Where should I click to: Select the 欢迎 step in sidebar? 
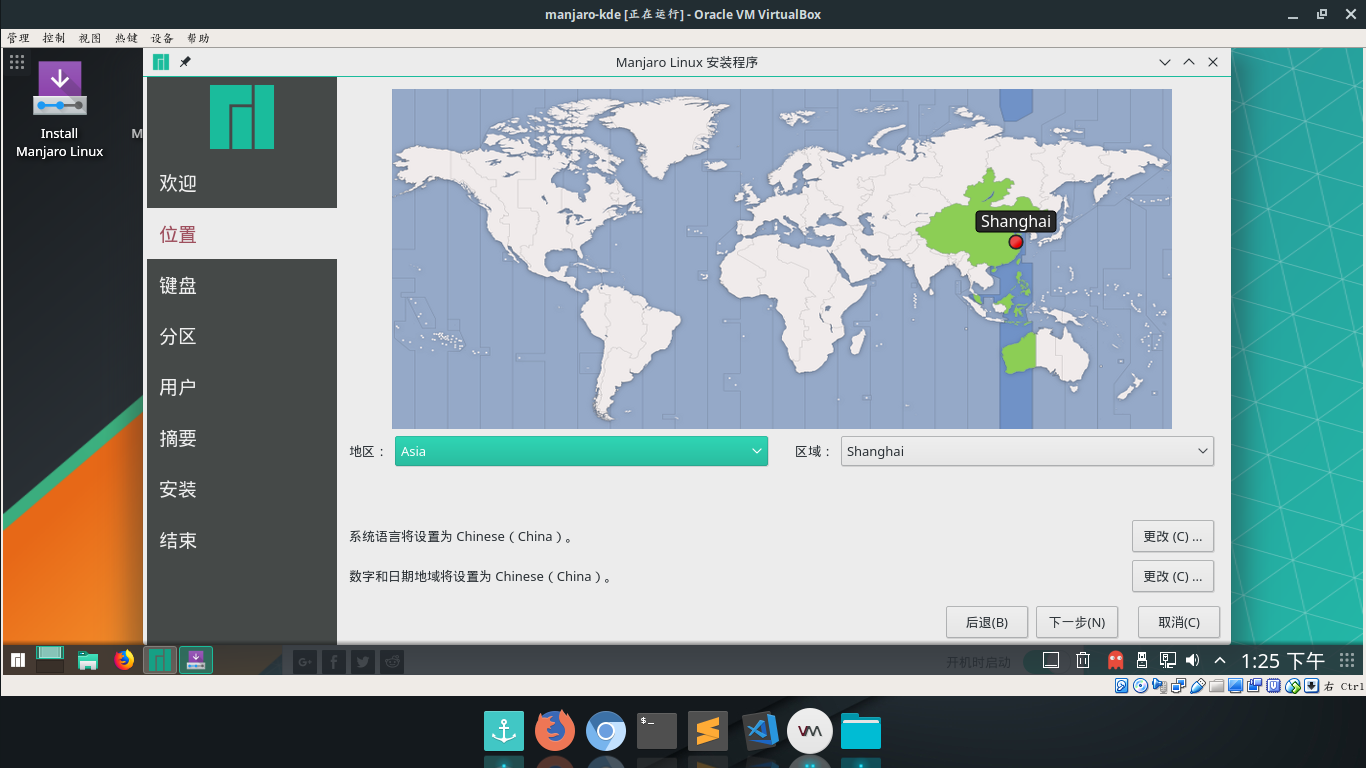pyautogui.click(x=242, y=183)
